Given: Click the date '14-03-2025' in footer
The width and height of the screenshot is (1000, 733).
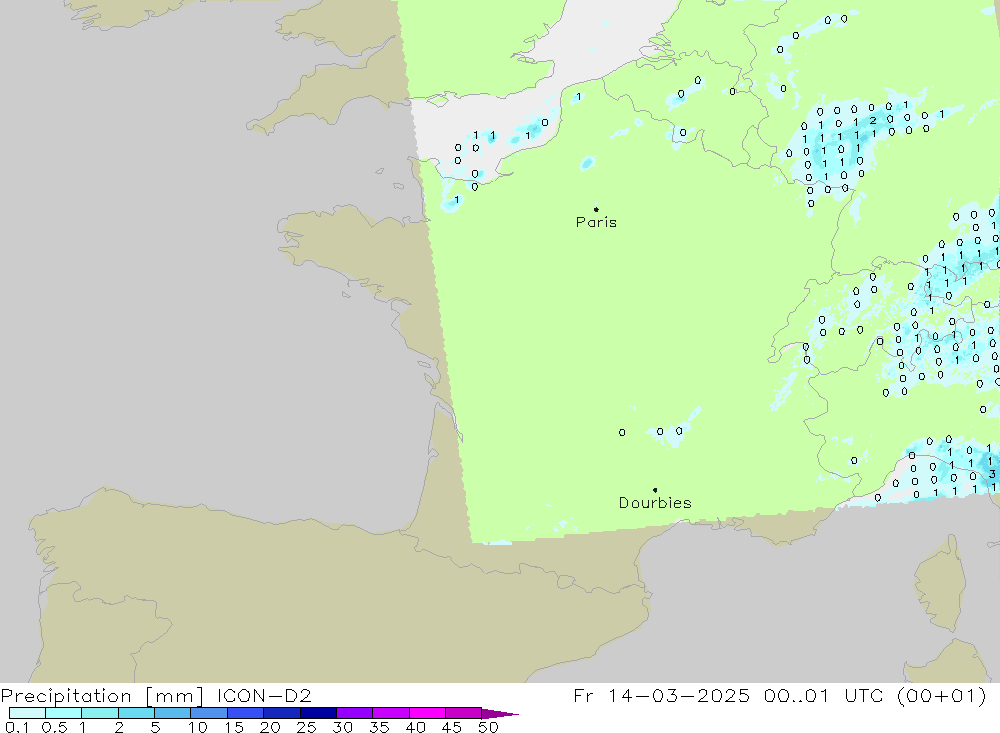Looking at the screenshot, I should 679,695.
